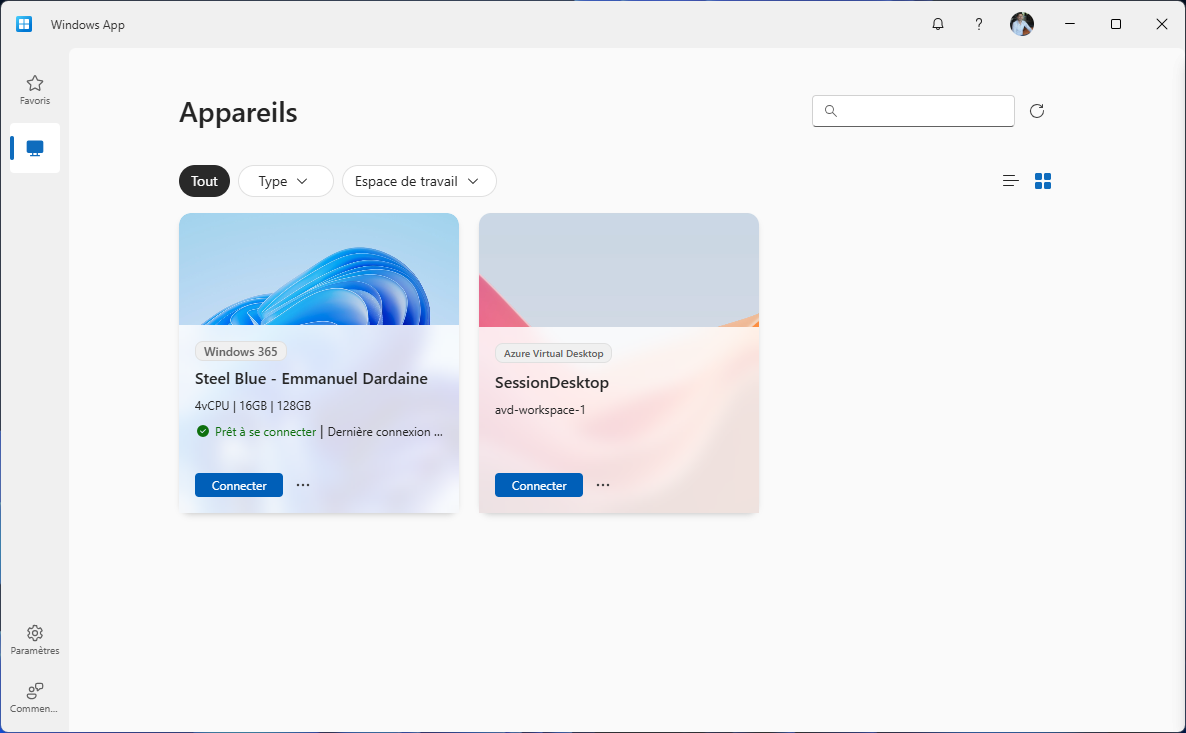The width and height of the screenshot is (1186, 733).
Task: Connect to Steel Blue Cloud PC
Action: [239, 485]
